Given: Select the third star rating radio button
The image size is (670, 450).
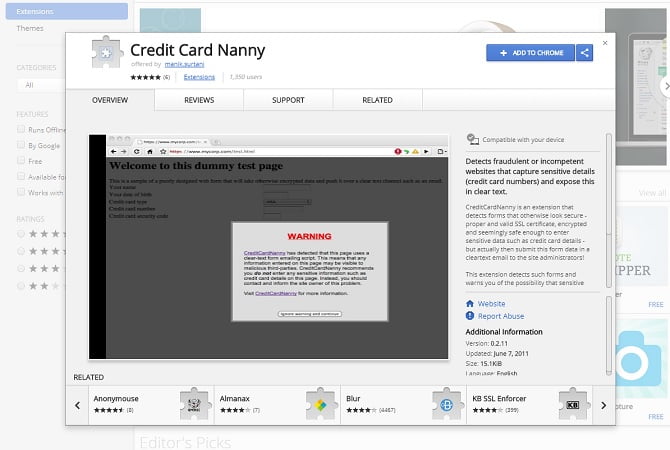Looking at the screenshot, I should tap(21, 268).
